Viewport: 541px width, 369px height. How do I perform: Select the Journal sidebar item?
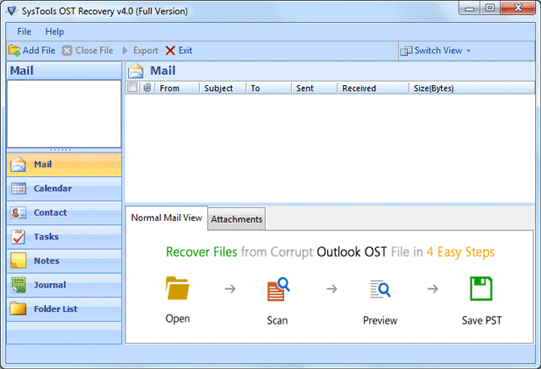[64, 285]
